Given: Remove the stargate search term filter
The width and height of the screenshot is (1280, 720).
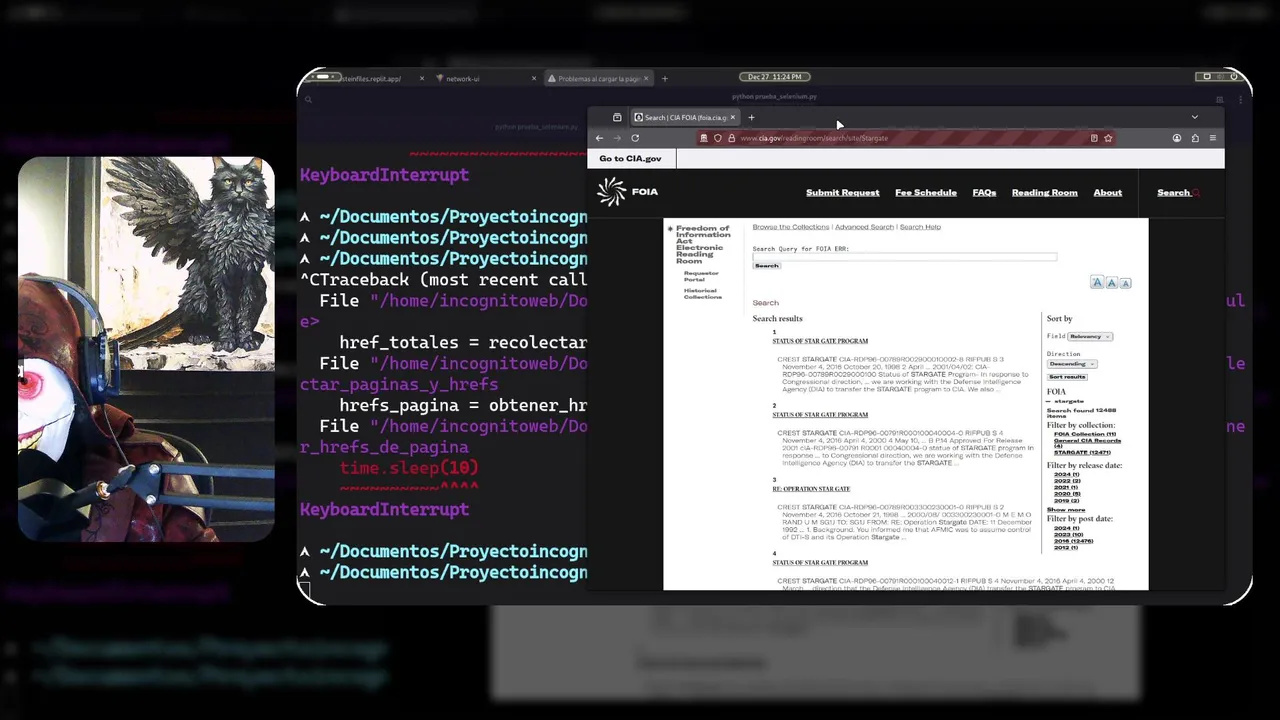Looking at the screenshot, I should tap(1050, 401).
